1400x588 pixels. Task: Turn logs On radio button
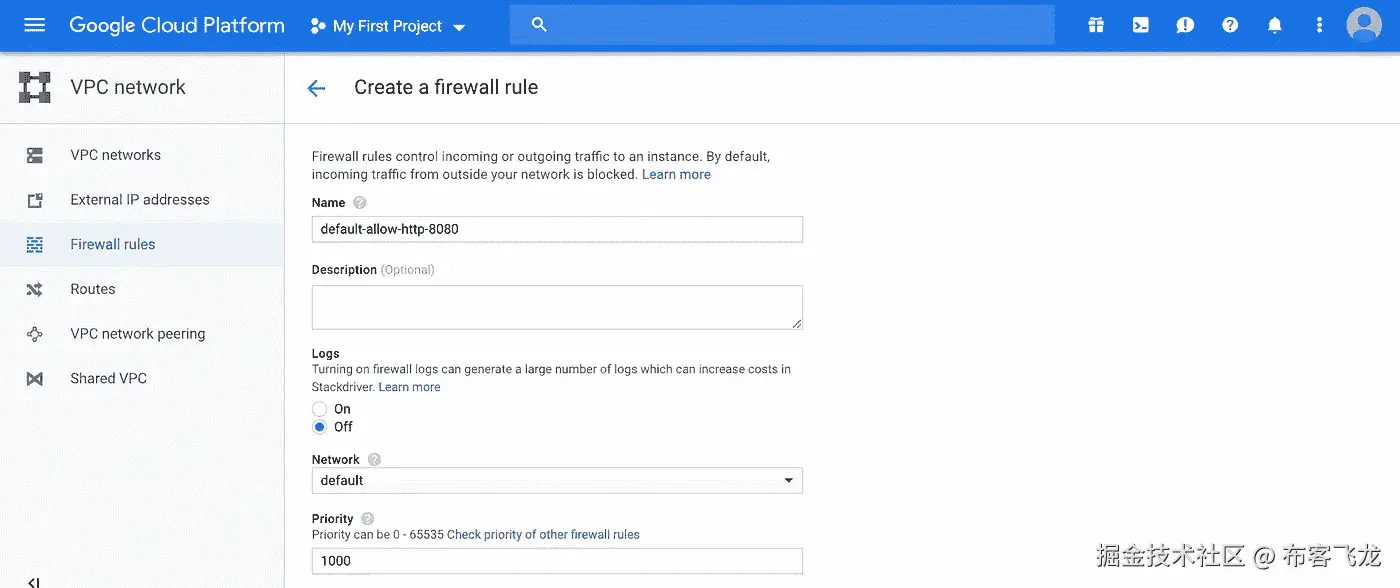[x=320, y=409]
